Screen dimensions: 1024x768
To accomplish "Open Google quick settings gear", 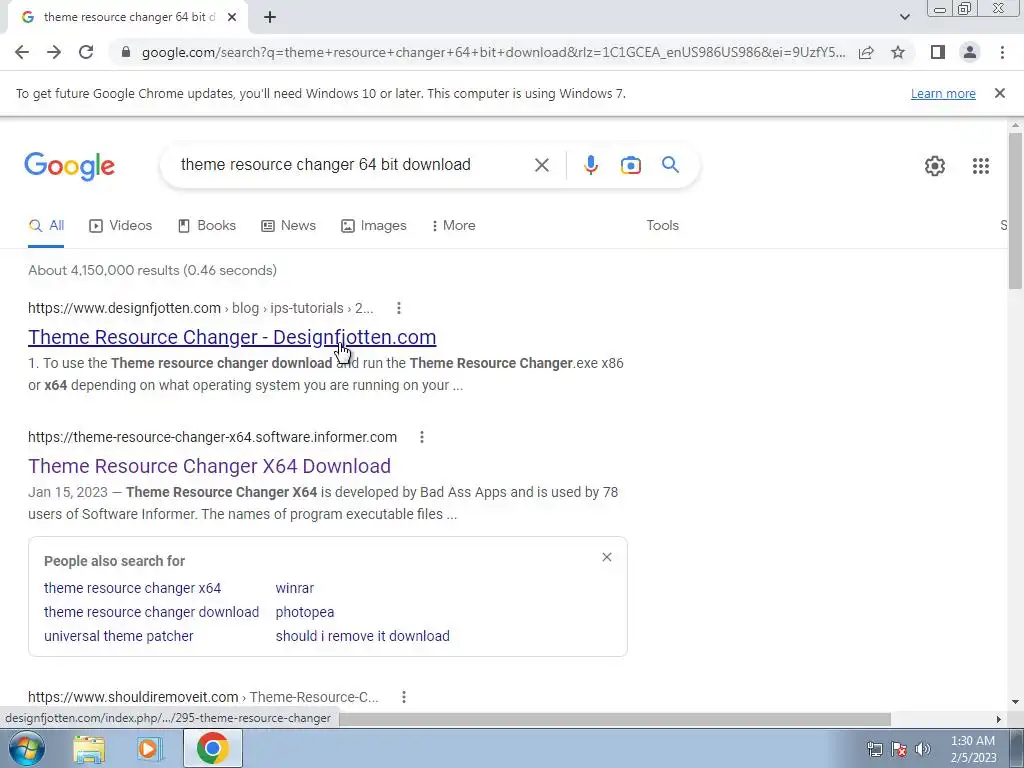I will [935, 166].
